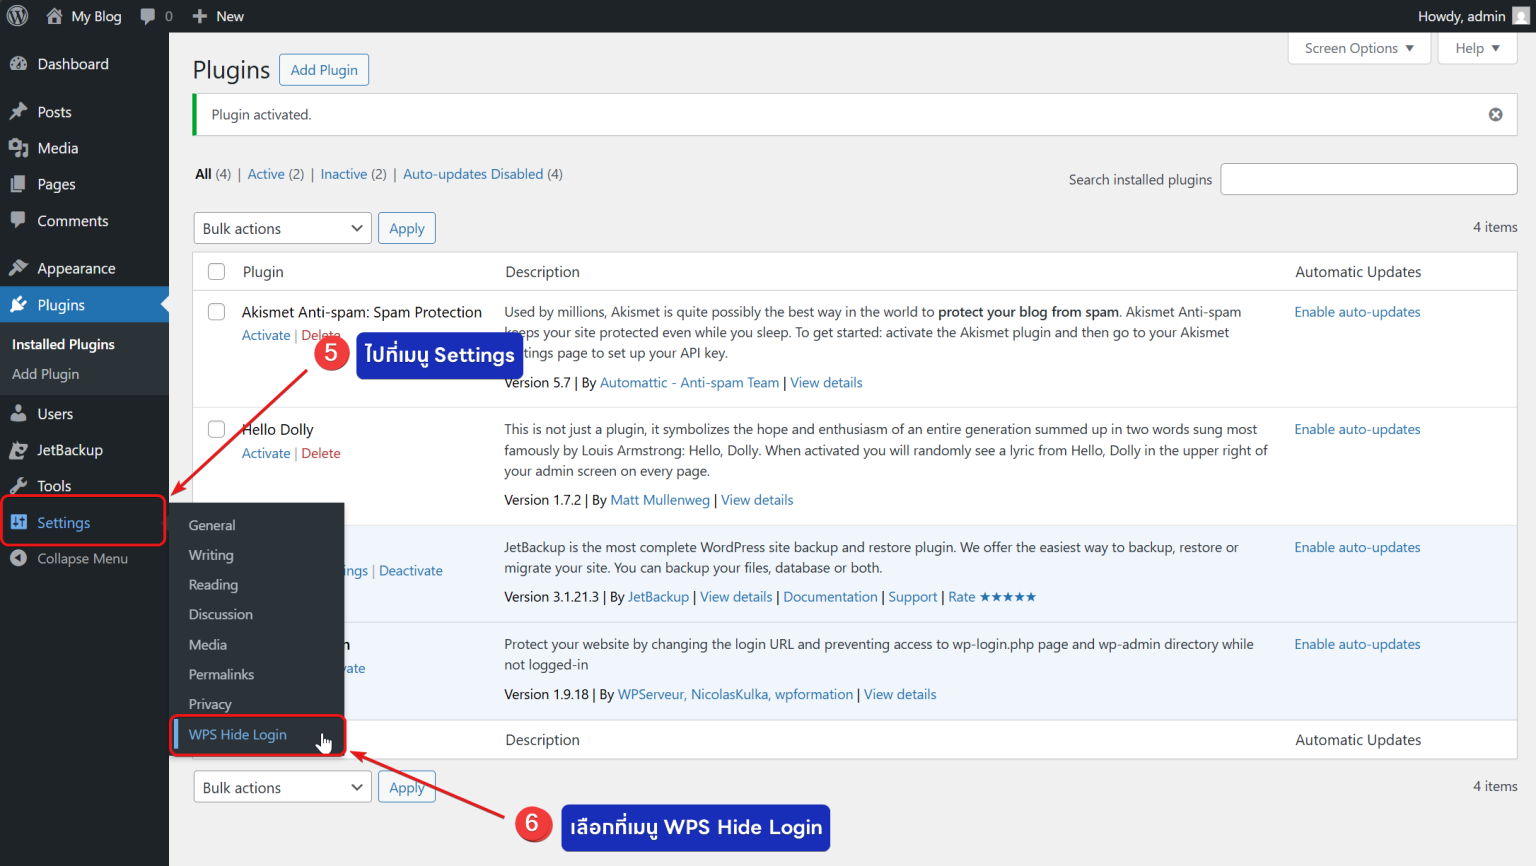Tick the select-all checkbox in Plugin header

tap(216, 272)
